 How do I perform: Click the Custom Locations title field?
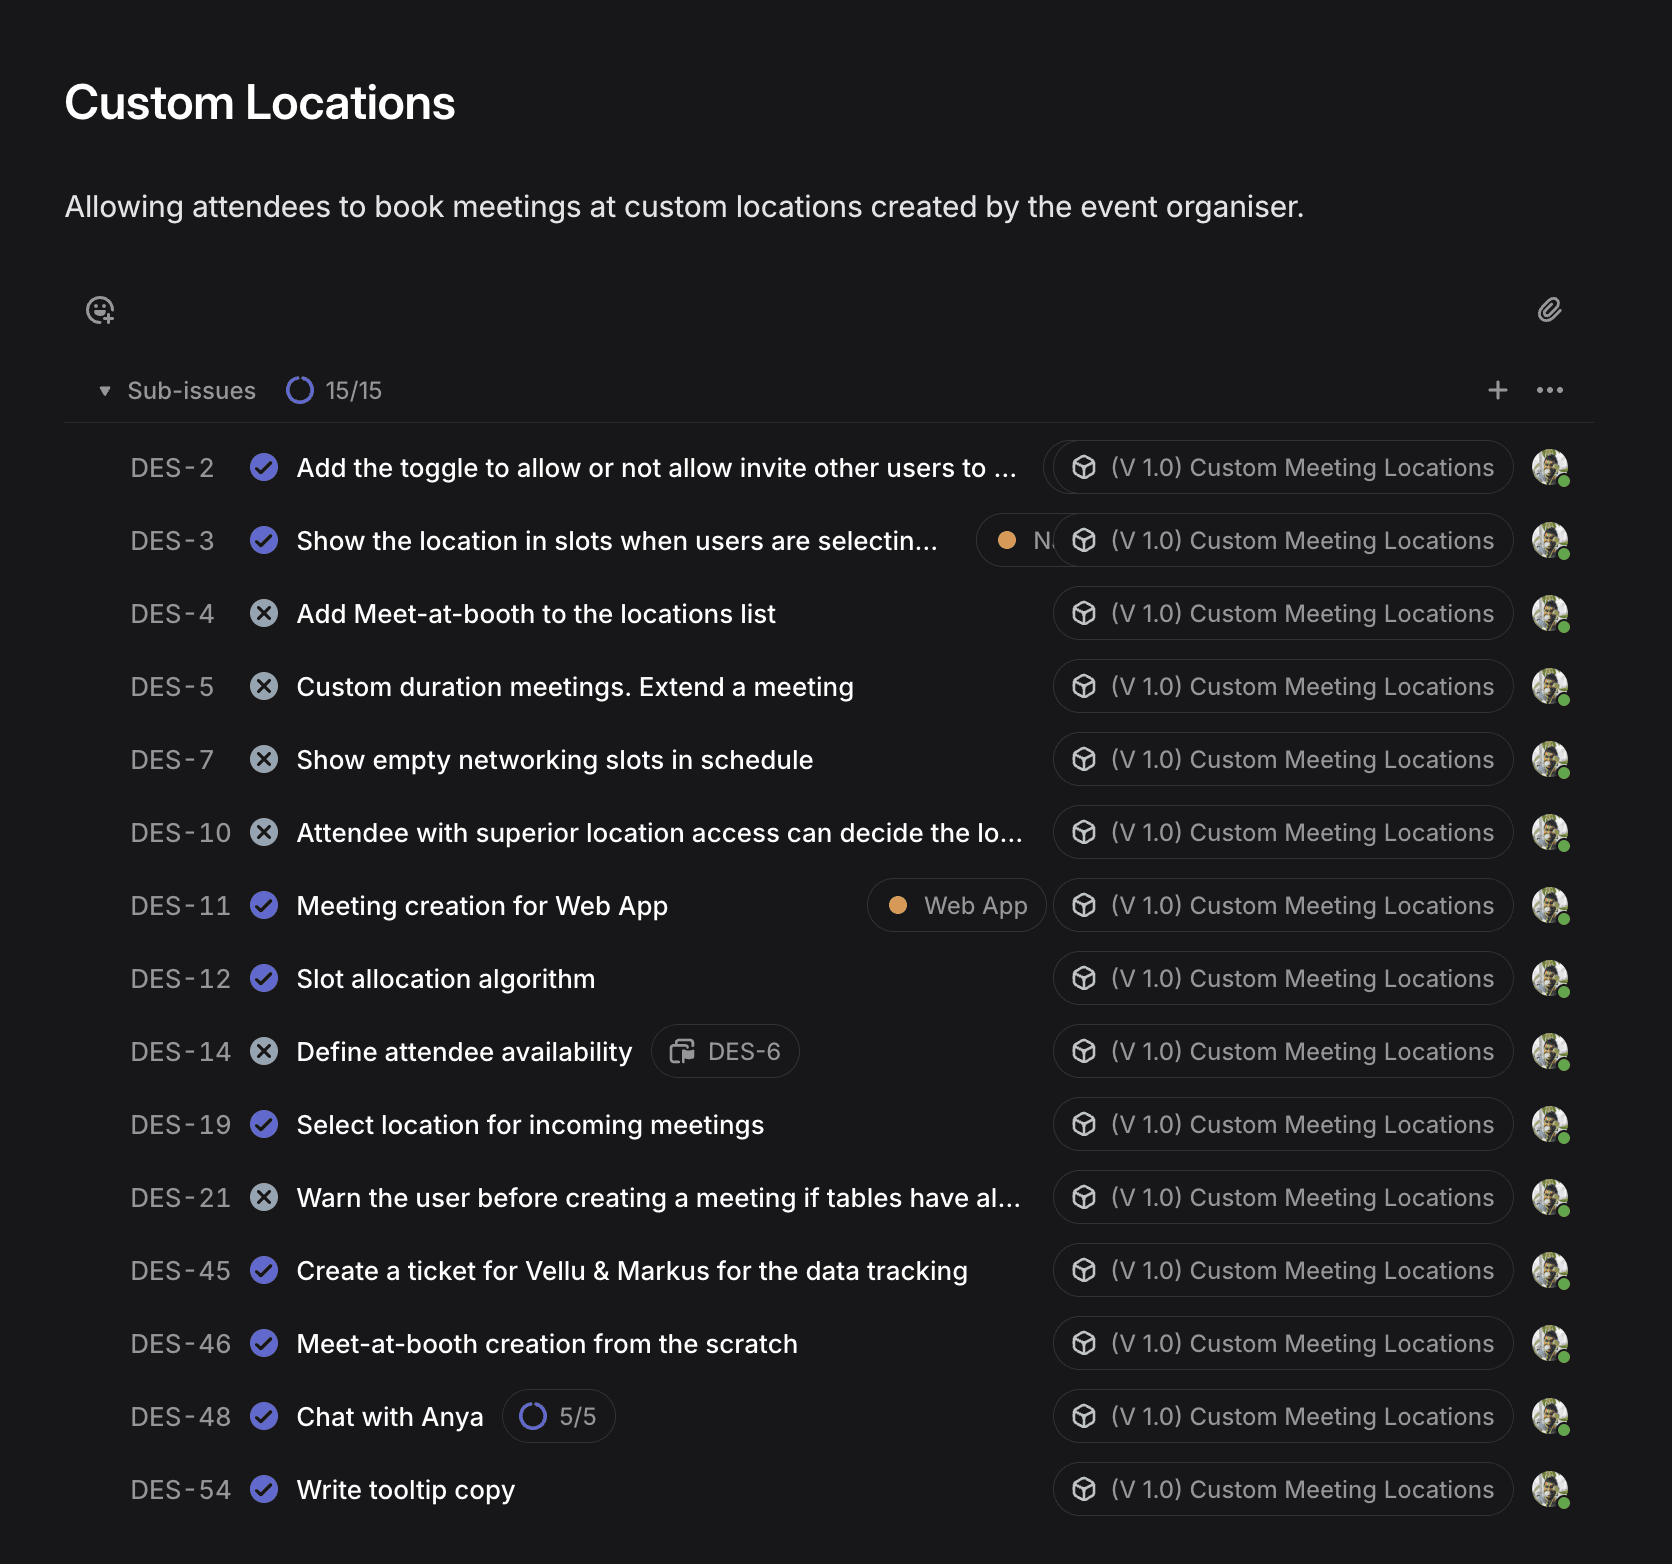coord(260,102)
